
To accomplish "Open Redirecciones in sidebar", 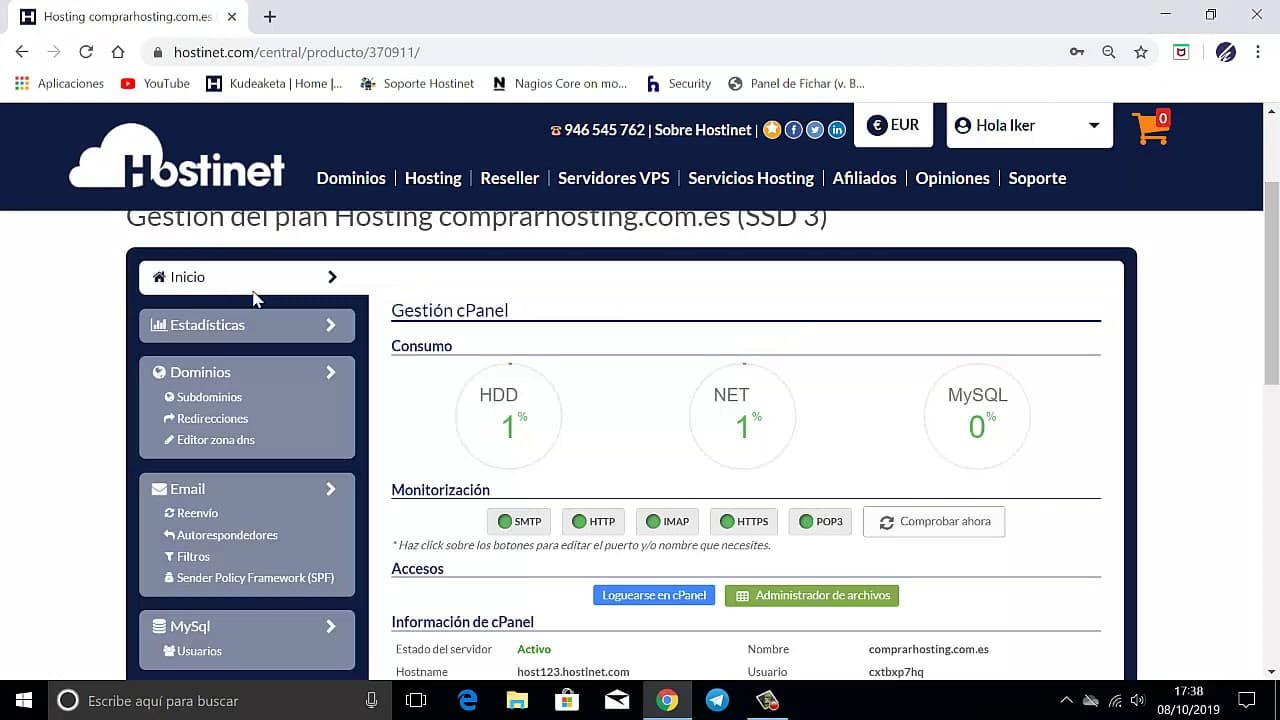I will [206, 418].
